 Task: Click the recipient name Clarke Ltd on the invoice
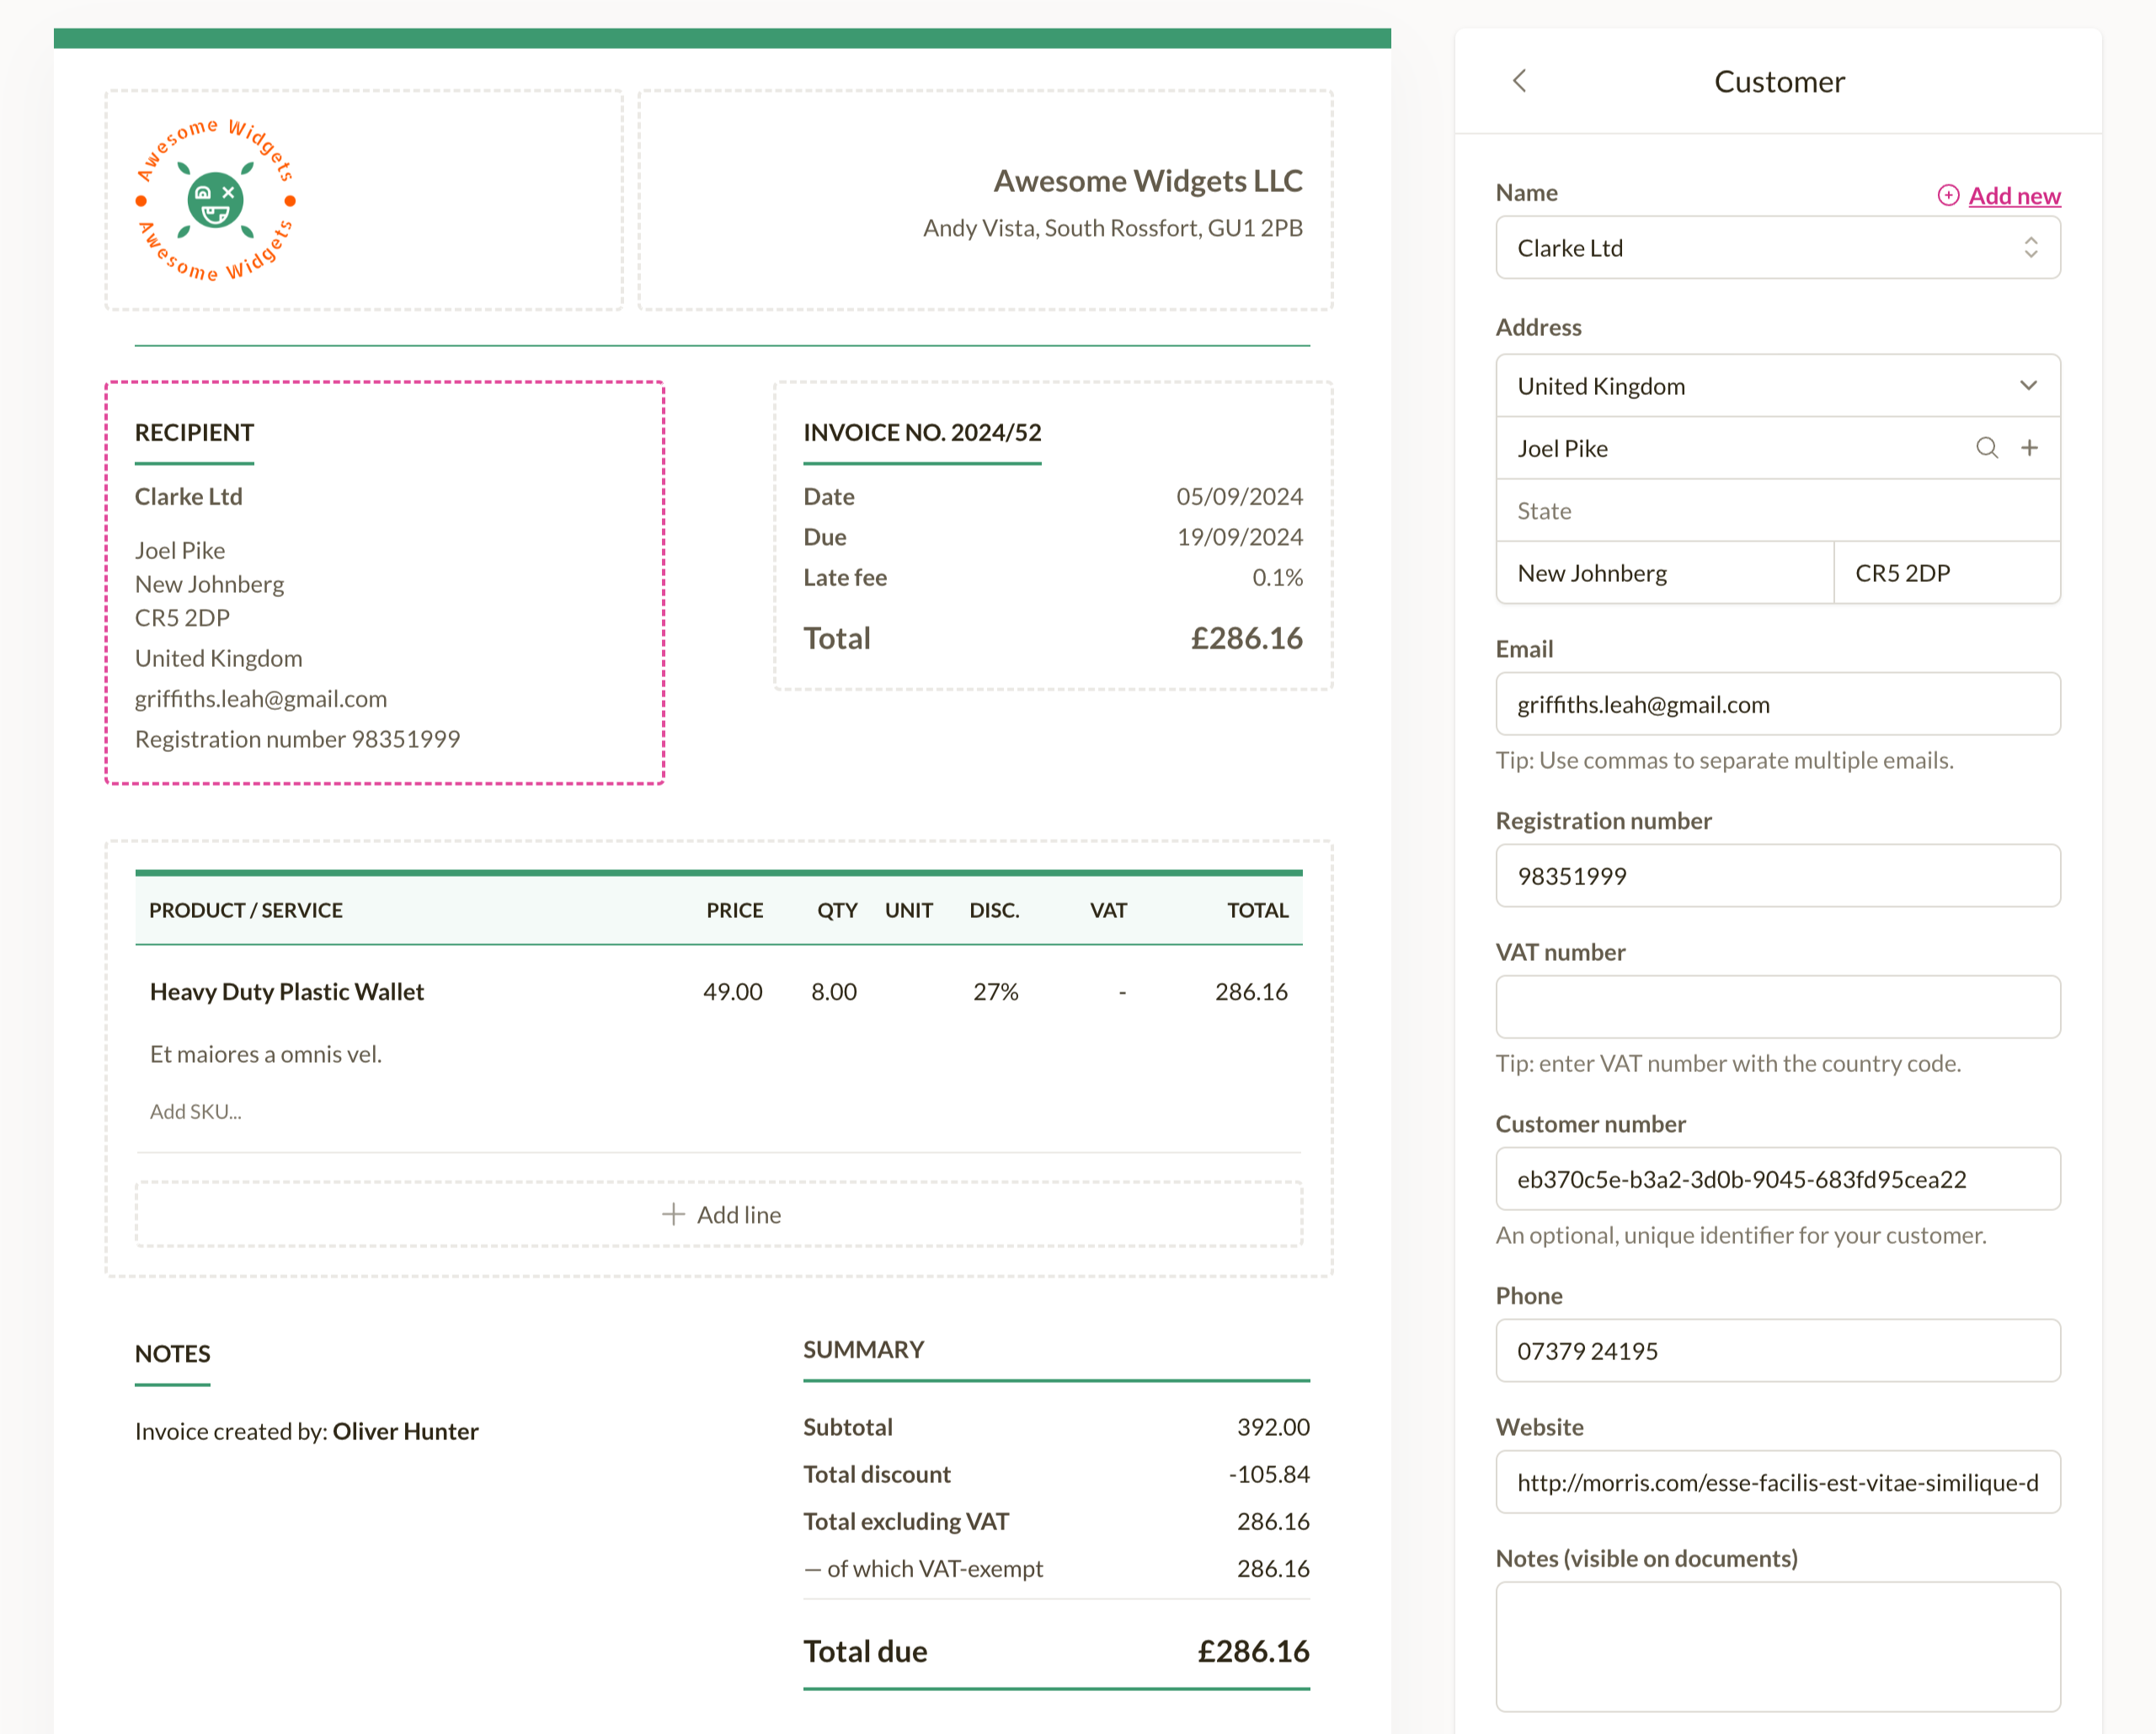[x=188, y=497]
